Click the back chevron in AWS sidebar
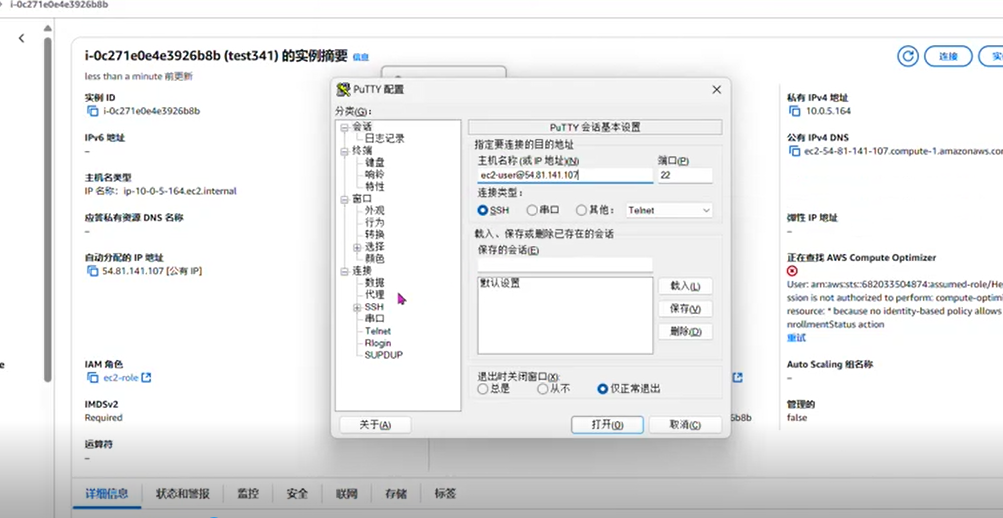 click(21, 38)
